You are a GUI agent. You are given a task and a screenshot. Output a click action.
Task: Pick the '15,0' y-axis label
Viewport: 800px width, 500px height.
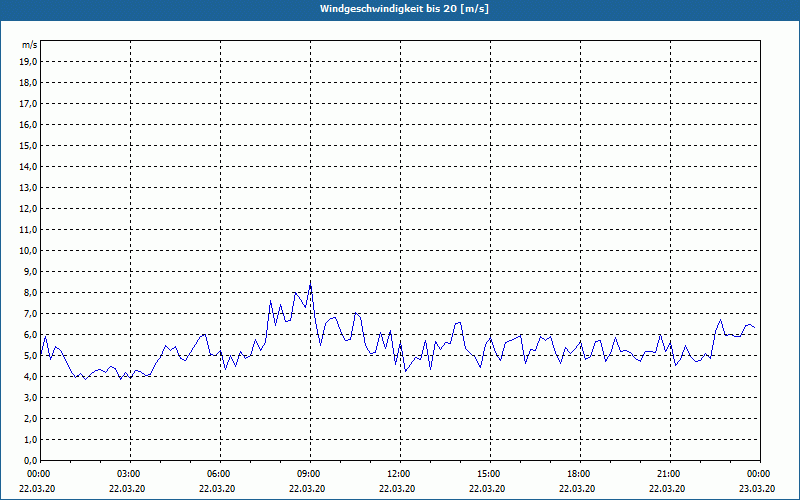(29, 145)
